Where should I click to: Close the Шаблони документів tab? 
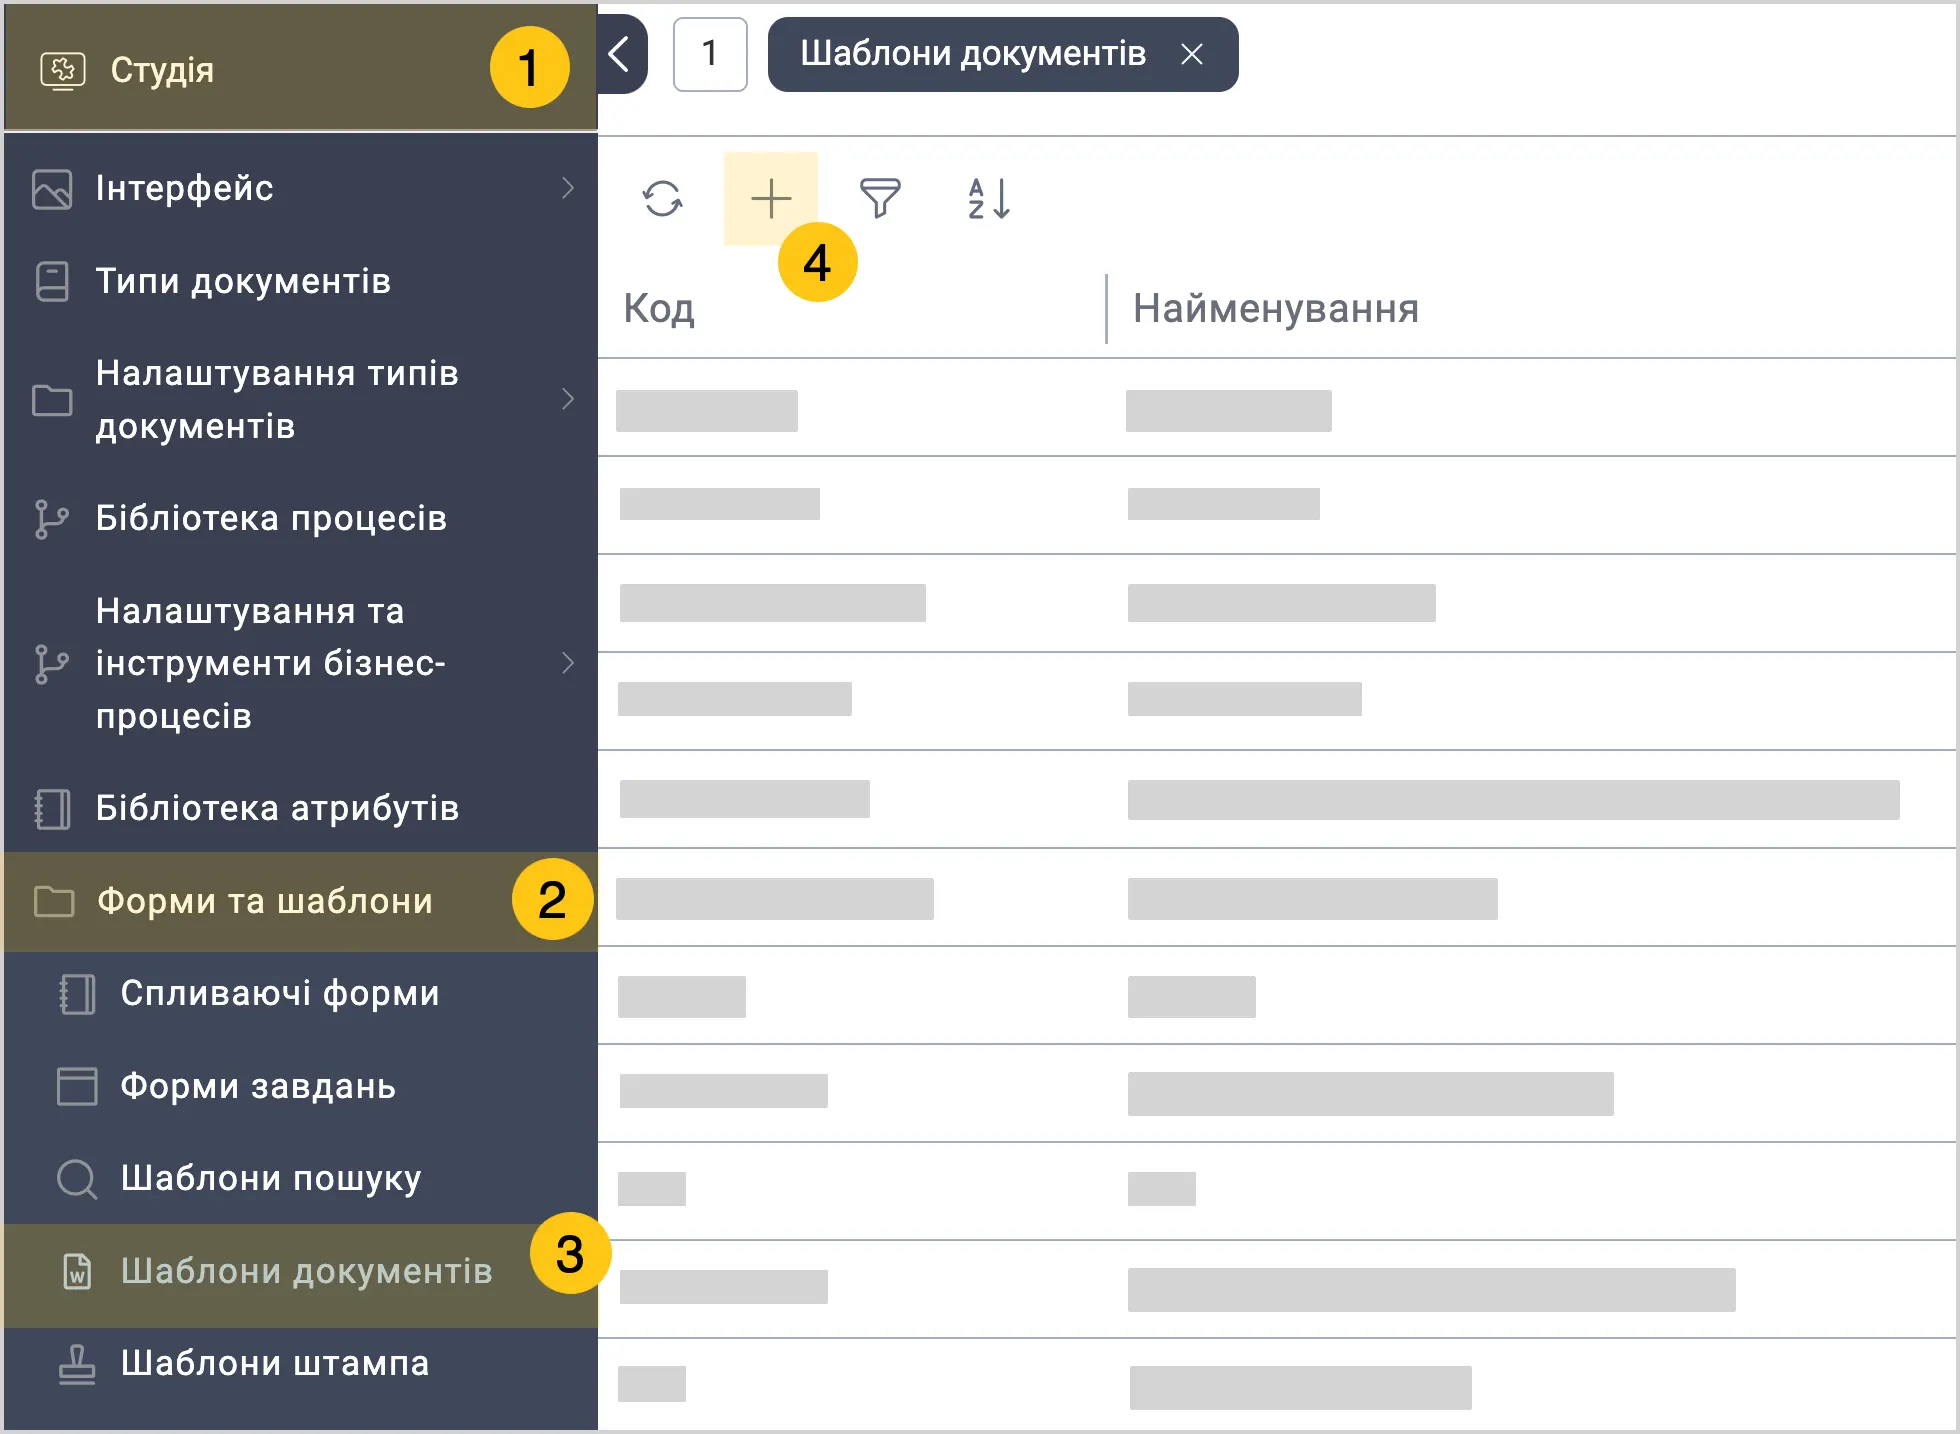point(1192,54)
